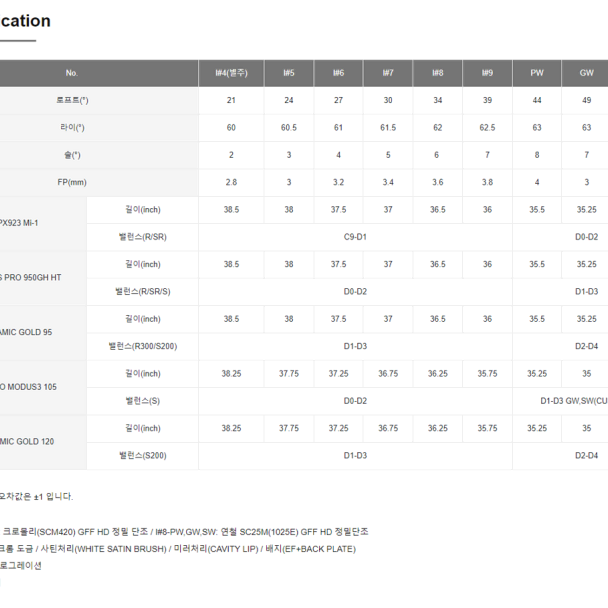Click FP value 3.4
The width and height of the screenshot is (608, 608).
388,182
